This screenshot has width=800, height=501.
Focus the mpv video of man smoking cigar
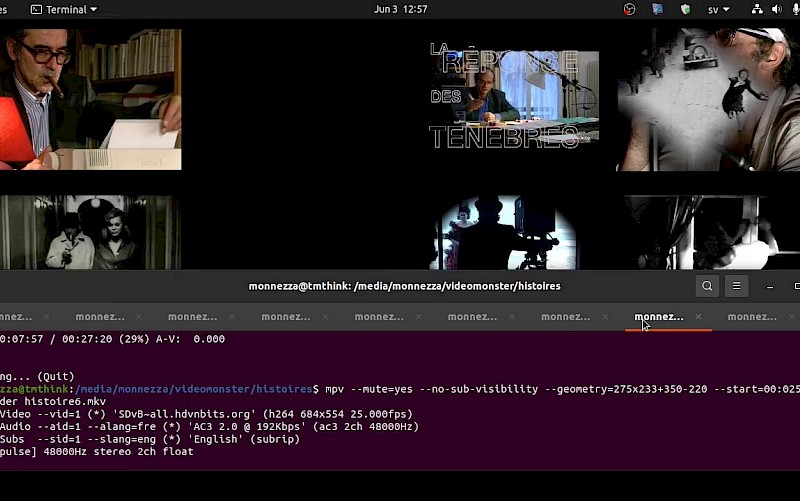click(x=90, y=99)
